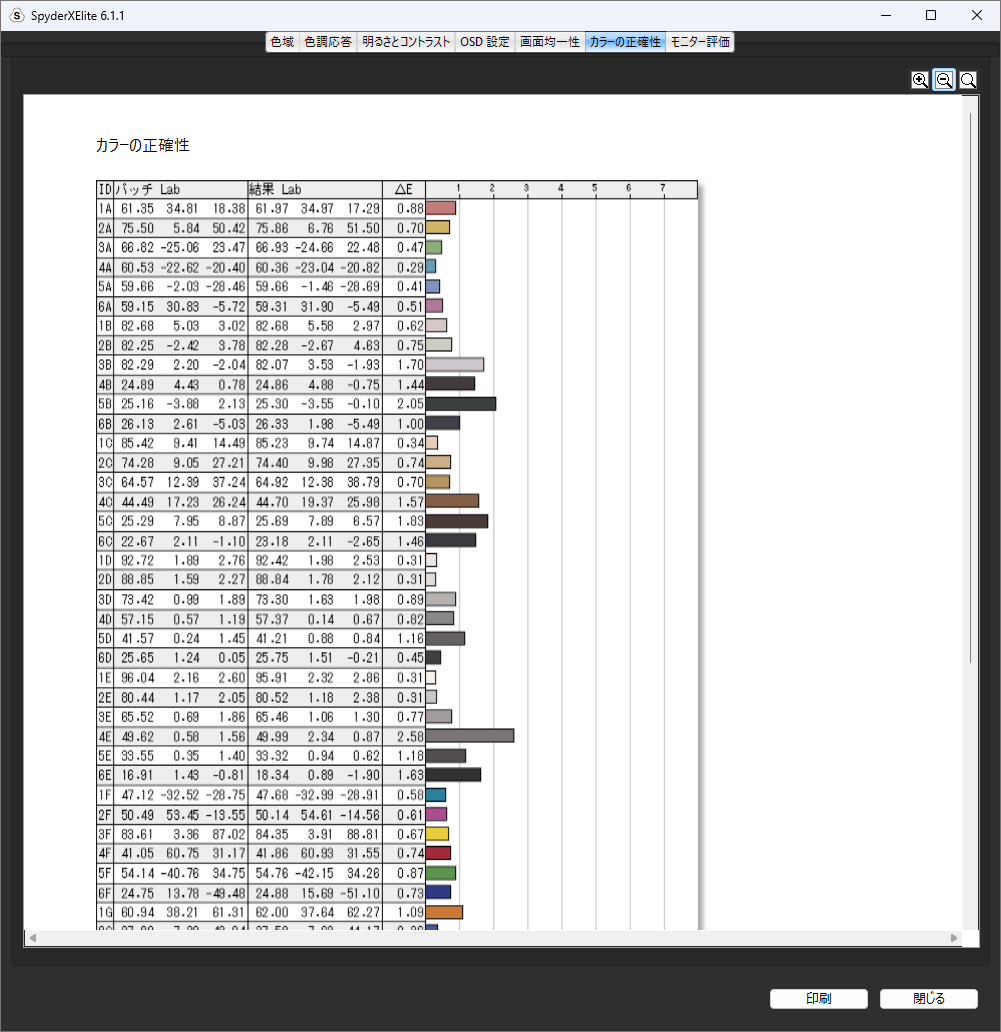Select the 明るさとコントラスト tab
Screen dimensions: 1001x1032
(405, 42)
